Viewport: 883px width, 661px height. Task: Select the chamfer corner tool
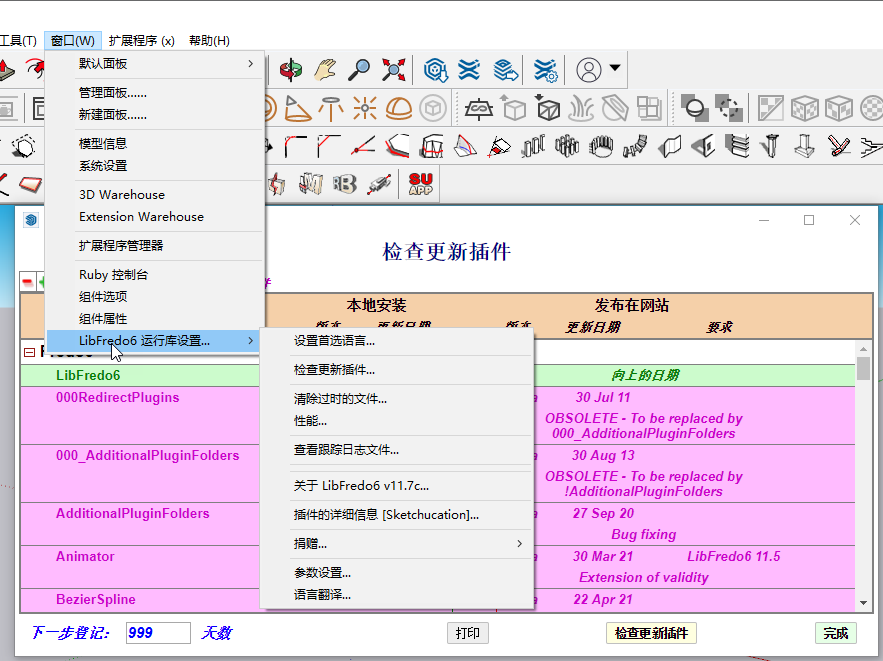pos(329,146)
